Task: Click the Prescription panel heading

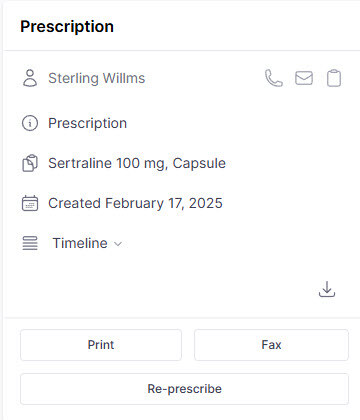Action: [67, 26]
